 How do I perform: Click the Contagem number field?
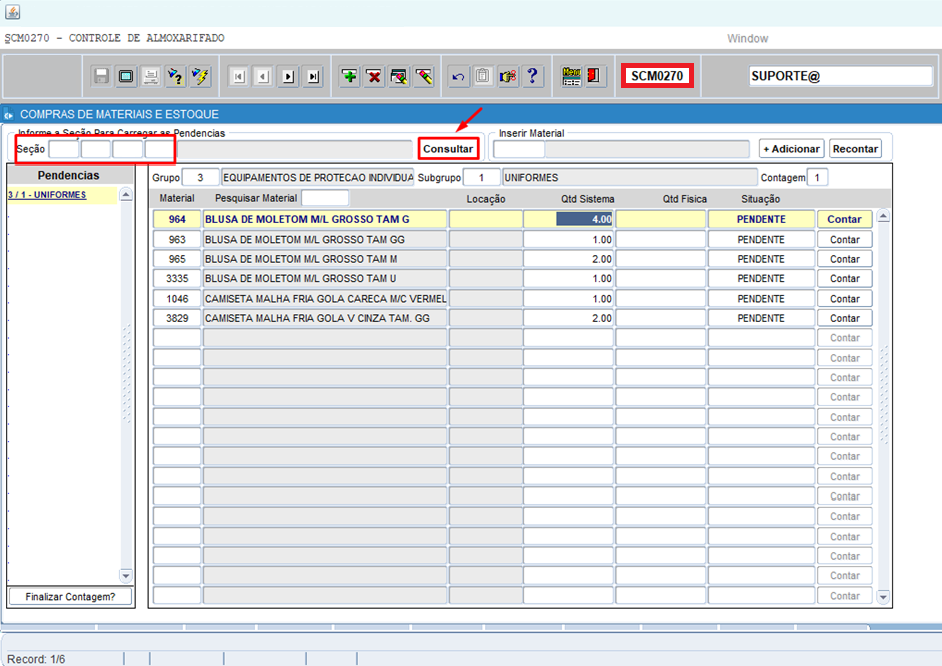click(817, 178)
